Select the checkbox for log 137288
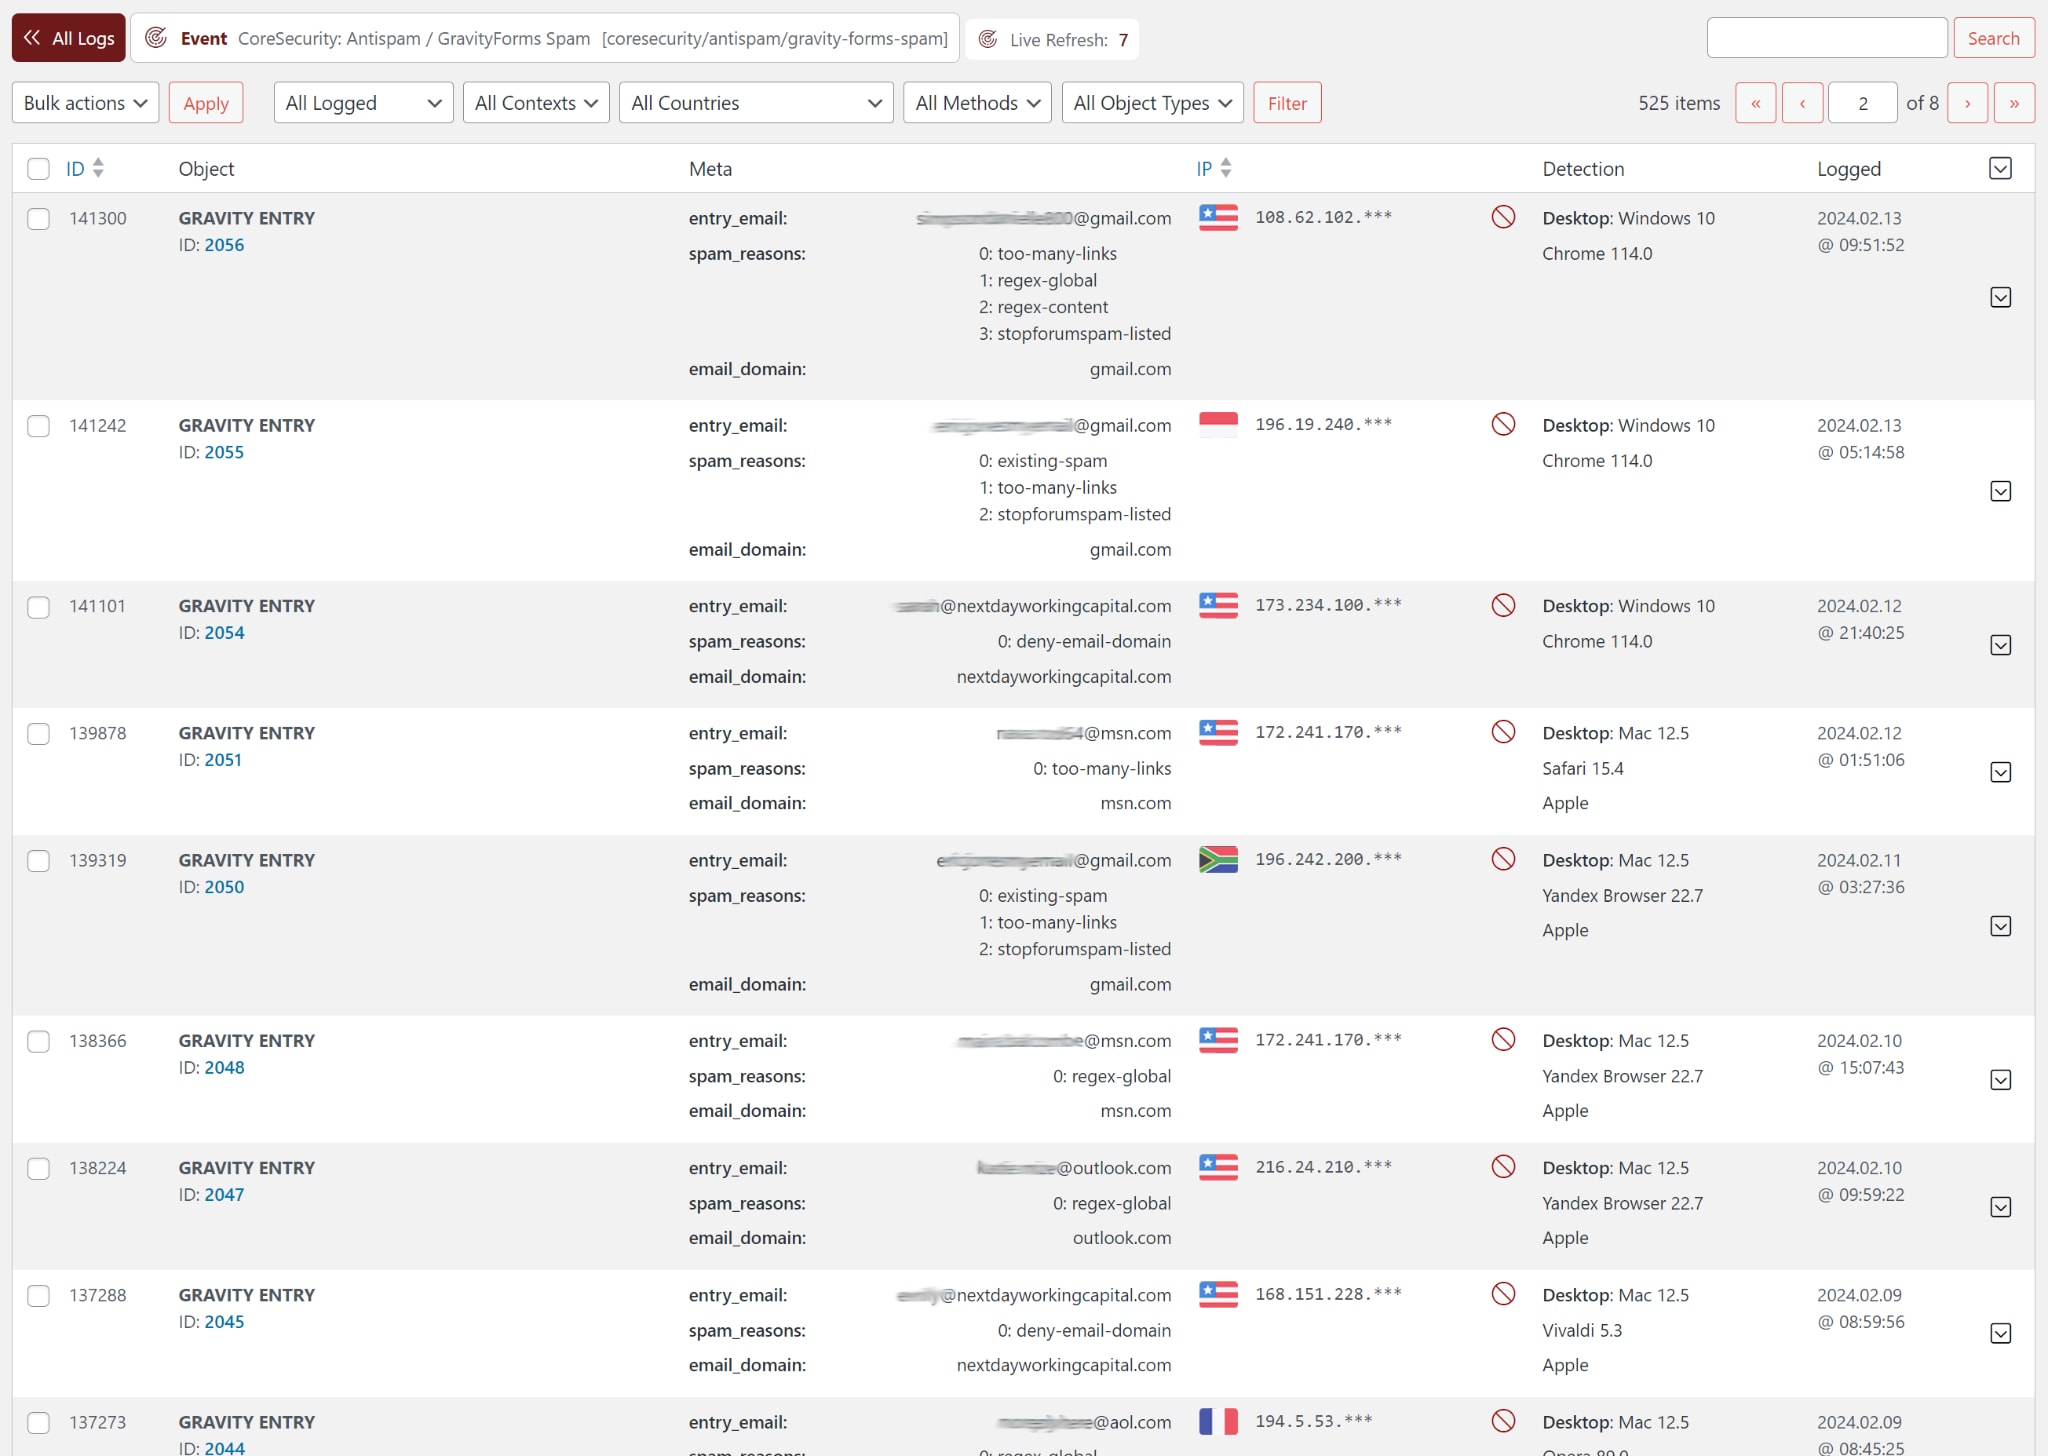Image resolution: width=2048 pixels, height=1456 pixels. 38,1296
